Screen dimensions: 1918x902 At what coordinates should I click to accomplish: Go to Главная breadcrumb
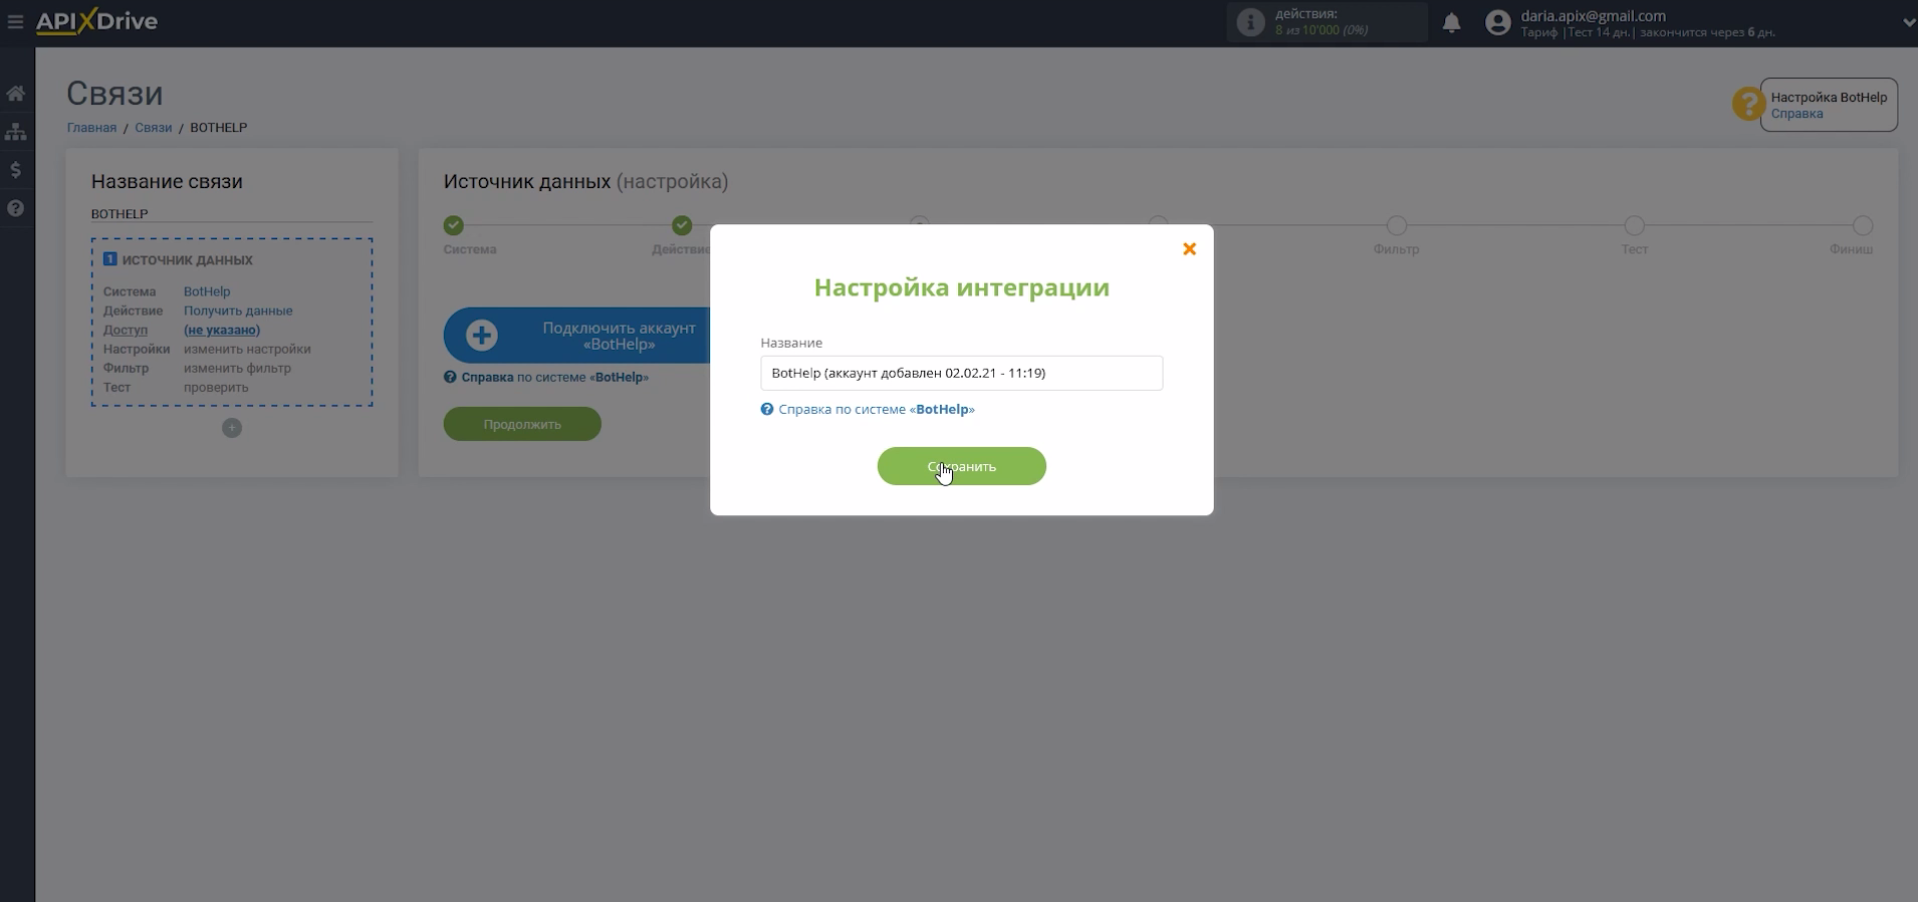91,127
